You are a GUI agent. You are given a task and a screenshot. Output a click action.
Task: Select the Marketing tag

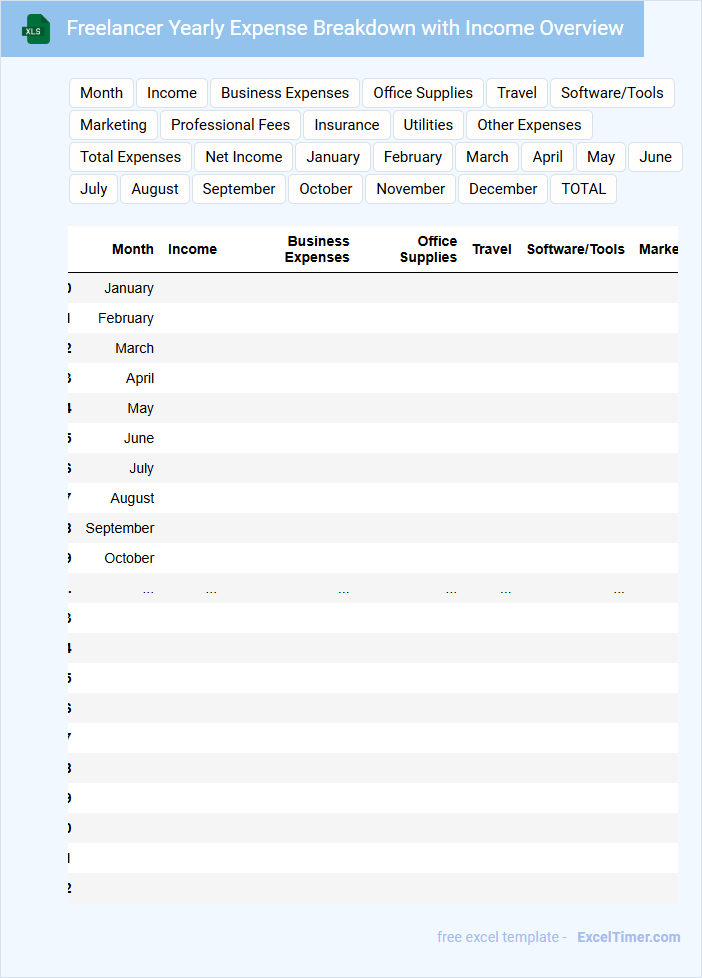tap(114, 125)
